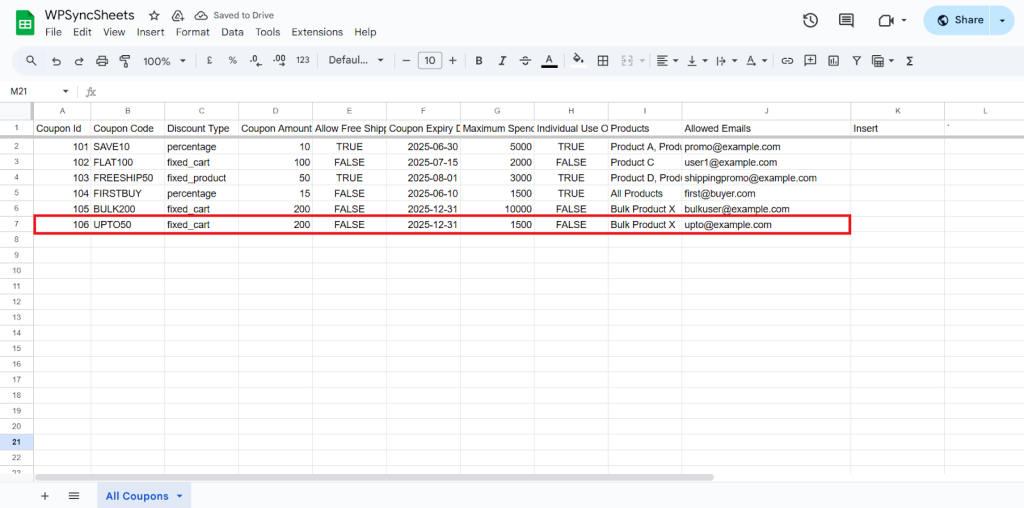Viewport: 1024px width, 508px height.
Task: Decrease font size with minus button
Action: pyautogui.click(x=406, y=61)
